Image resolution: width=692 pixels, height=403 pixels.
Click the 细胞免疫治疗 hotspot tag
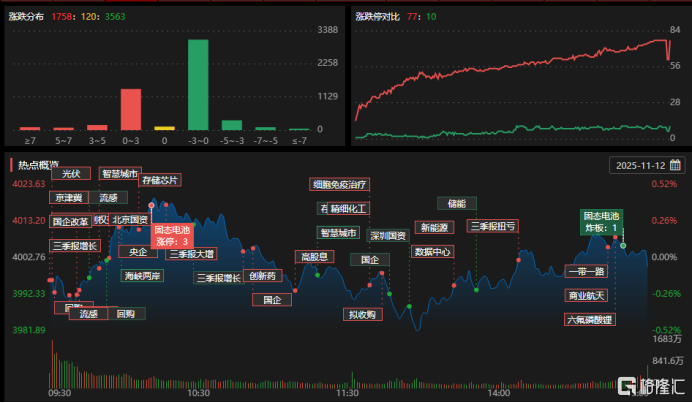340,185
